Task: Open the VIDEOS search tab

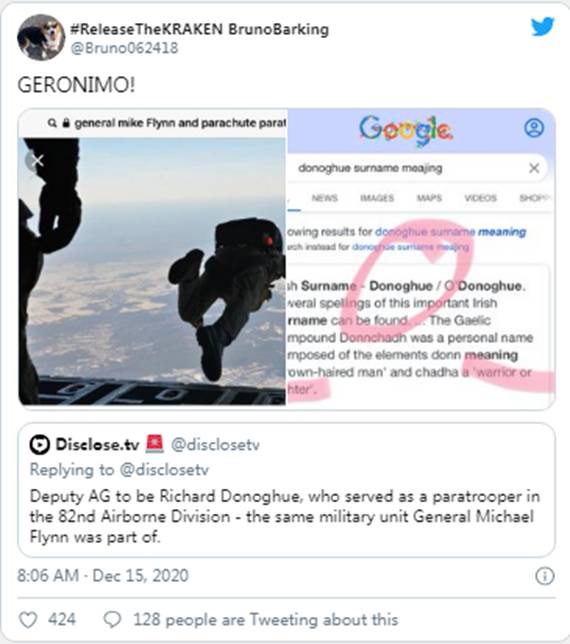Action: (480, 198)
